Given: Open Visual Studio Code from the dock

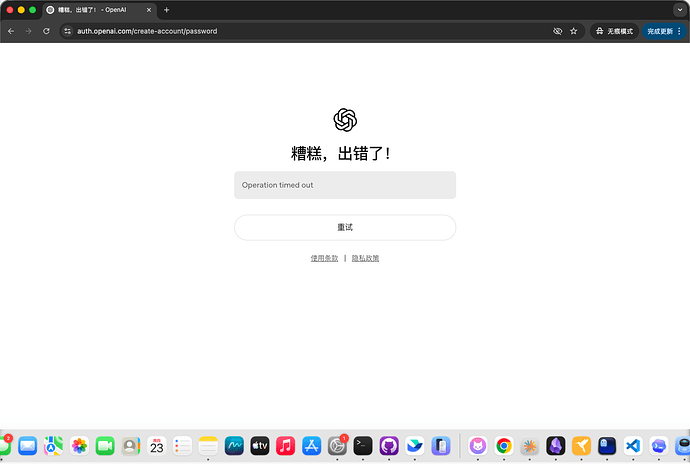Looking at the screenshot, I should [x=633, y=446].
